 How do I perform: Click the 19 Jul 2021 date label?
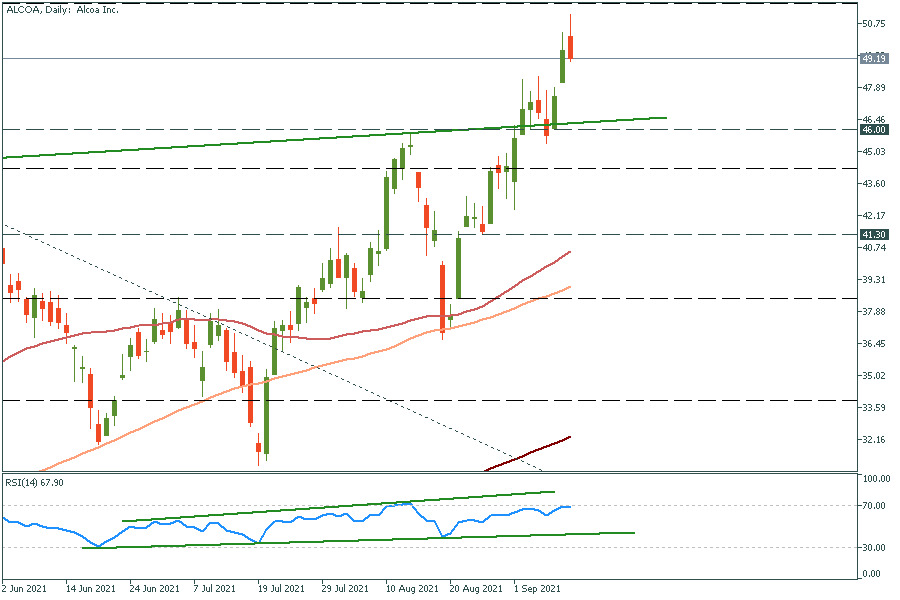pyautogui.click(x=280, y=590)
